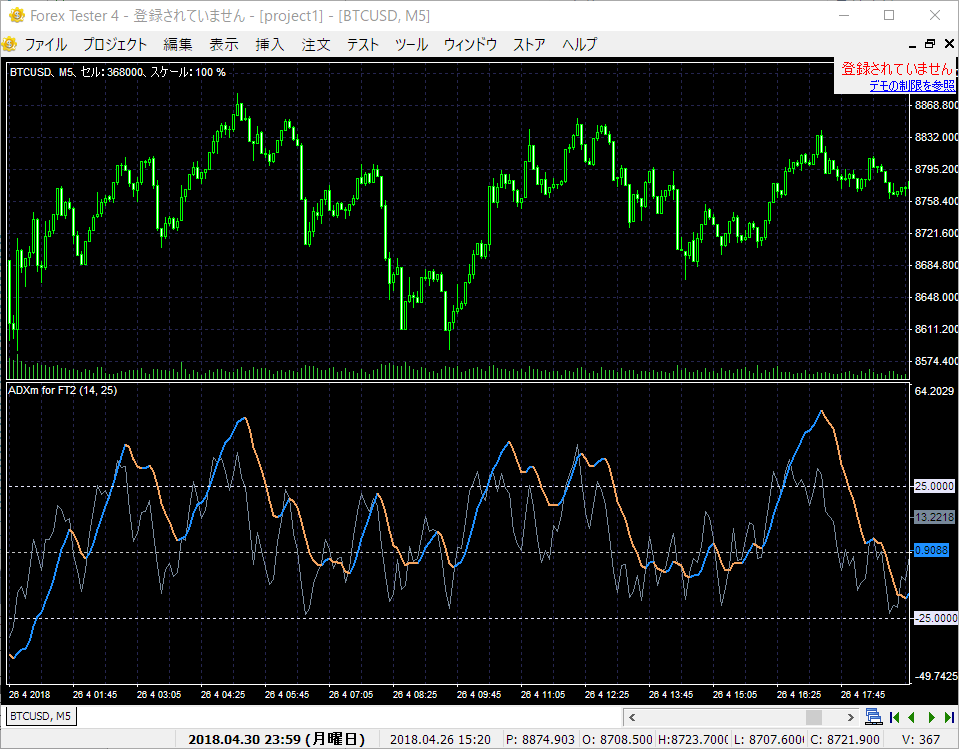Click the chart horizontal scrollbar thumb

click(x=813, y=717)
